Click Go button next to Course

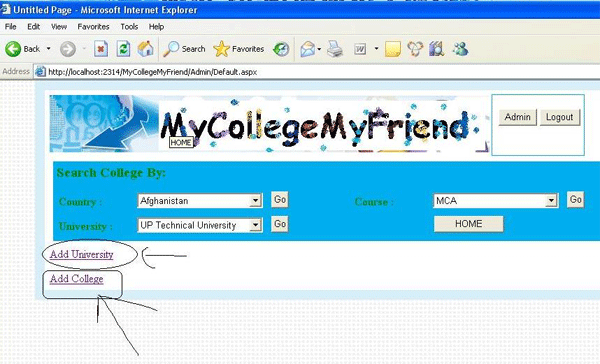(576, 199)
